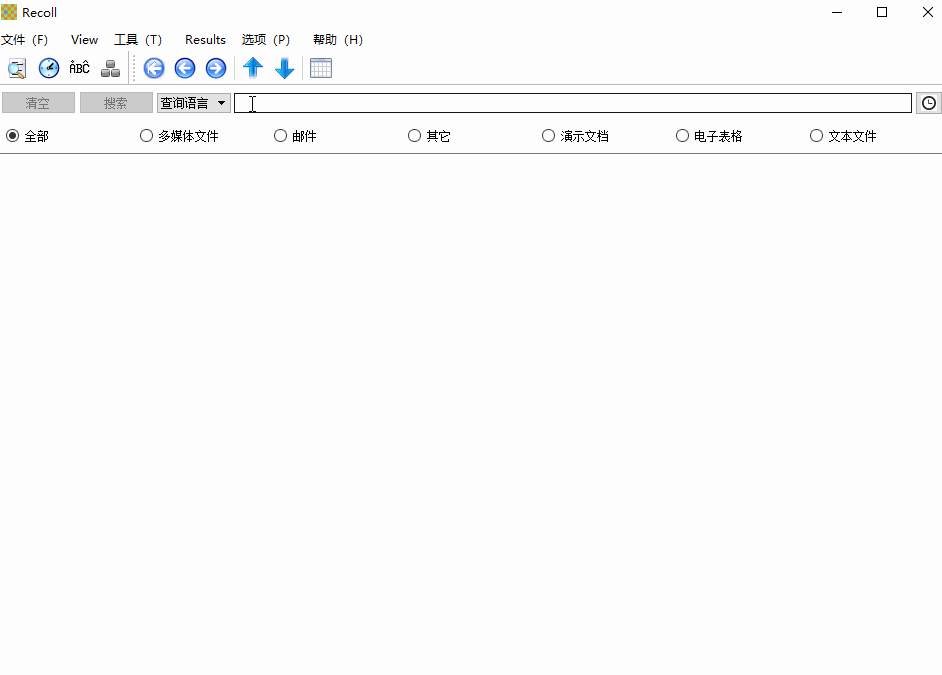Viewport: 942px width, 675px height.
Task: Go to previous results page arrow
Action: [x=185, y=68]
